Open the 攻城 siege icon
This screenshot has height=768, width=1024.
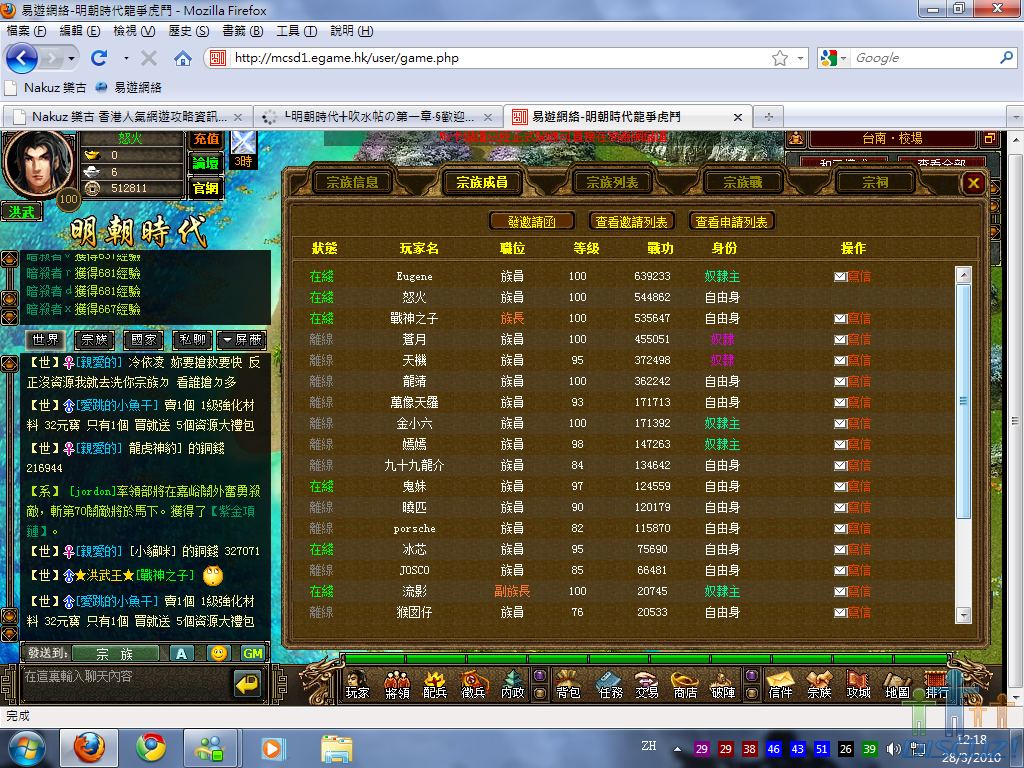[858, 684]
